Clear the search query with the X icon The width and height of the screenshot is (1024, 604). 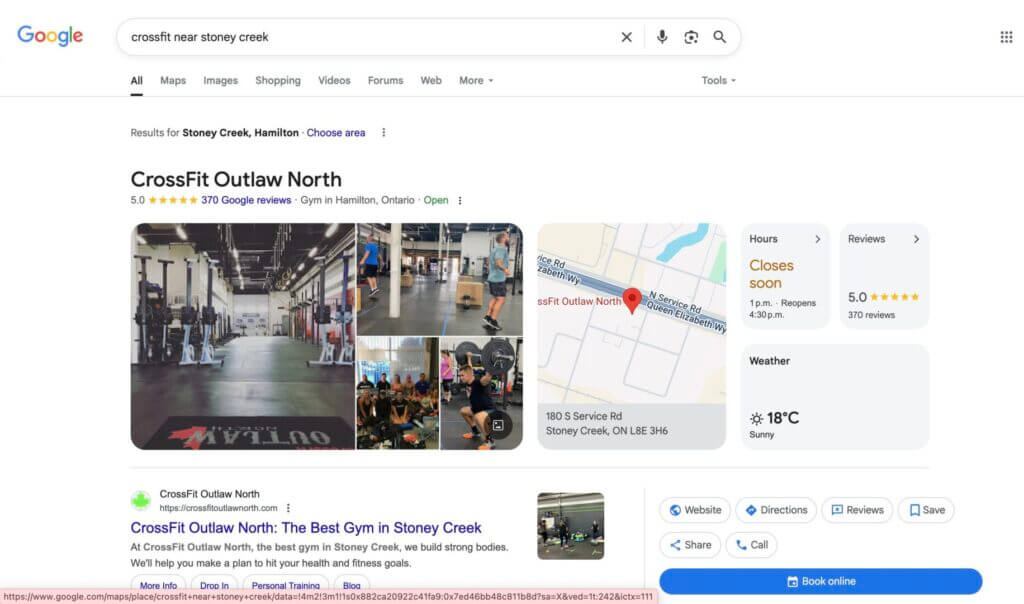[x=627, y=36]
